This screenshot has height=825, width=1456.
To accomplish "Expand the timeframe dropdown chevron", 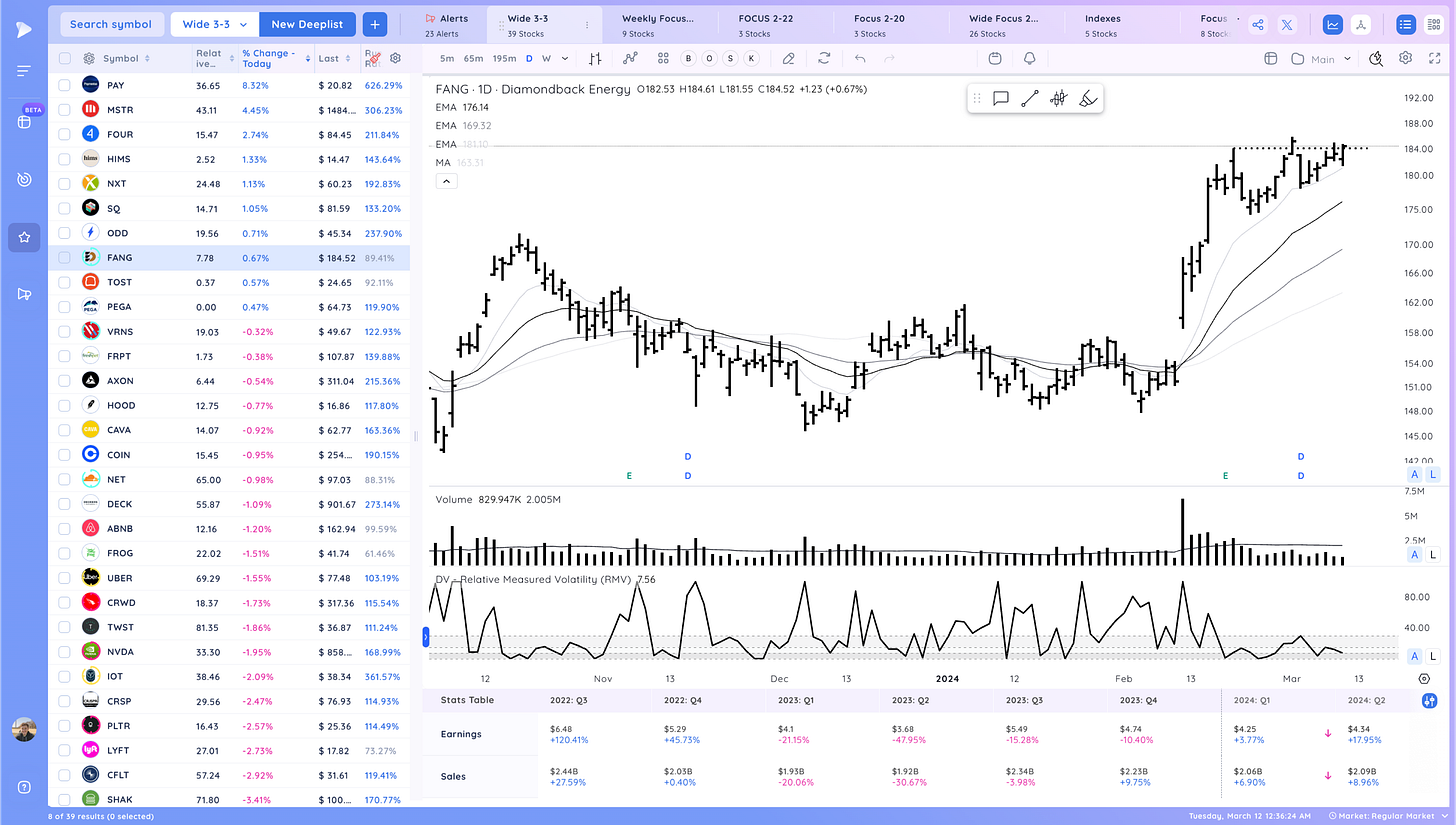I will point(565,59).
